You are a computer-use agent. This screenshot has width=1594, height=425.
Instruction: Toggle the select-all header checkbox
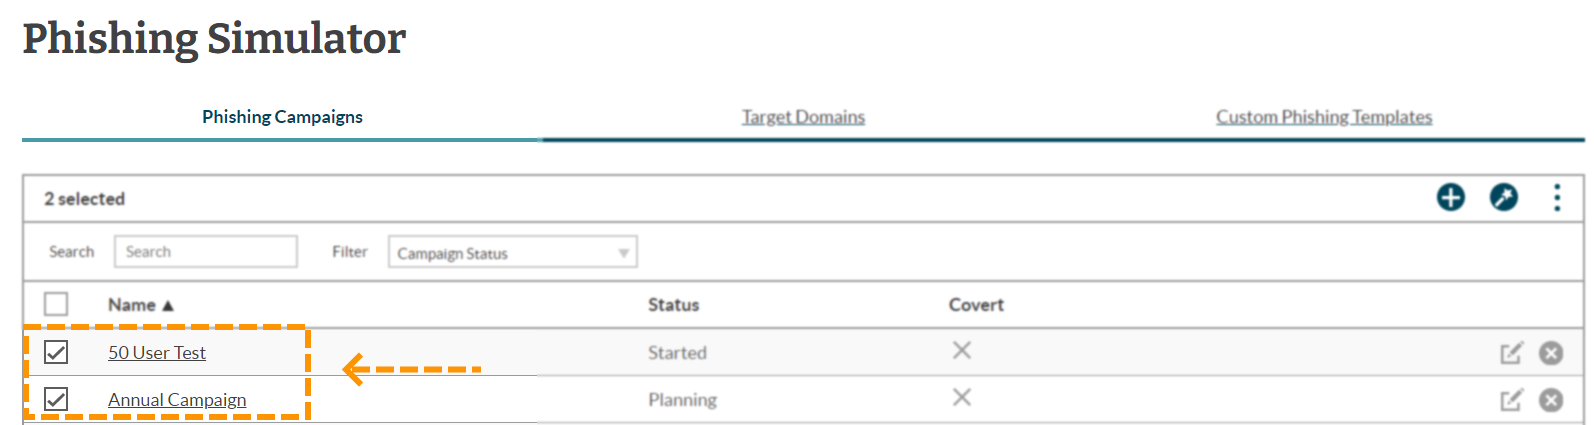[x=56, y=304]
